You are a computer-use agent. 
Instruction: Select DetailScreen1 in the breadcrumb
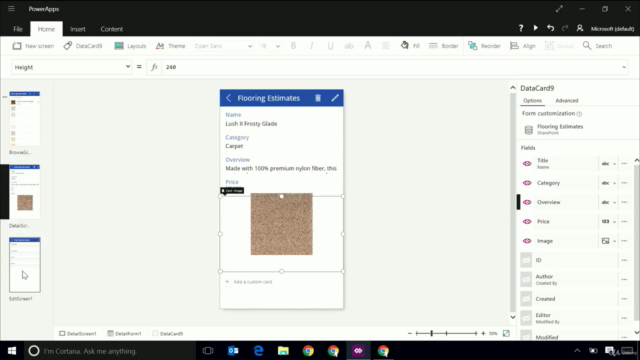coord(78,333)
